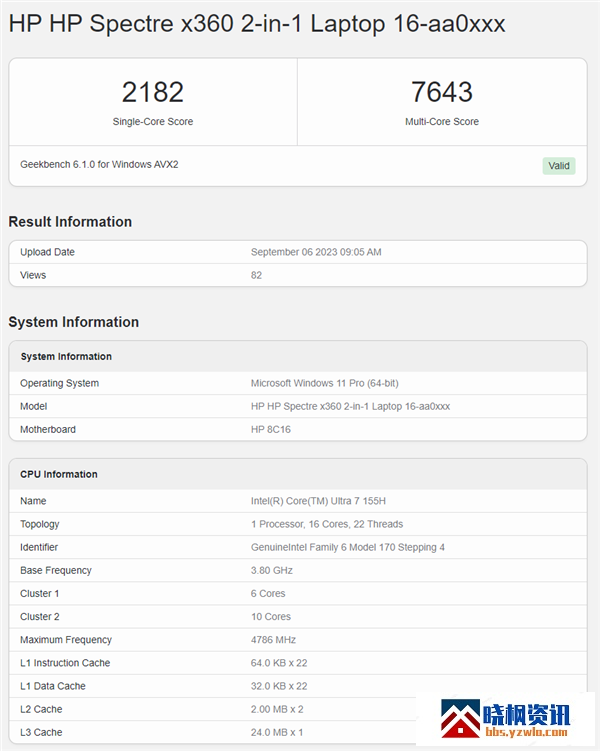Click the Maximum Frequency row label

(x=66, y=640)
